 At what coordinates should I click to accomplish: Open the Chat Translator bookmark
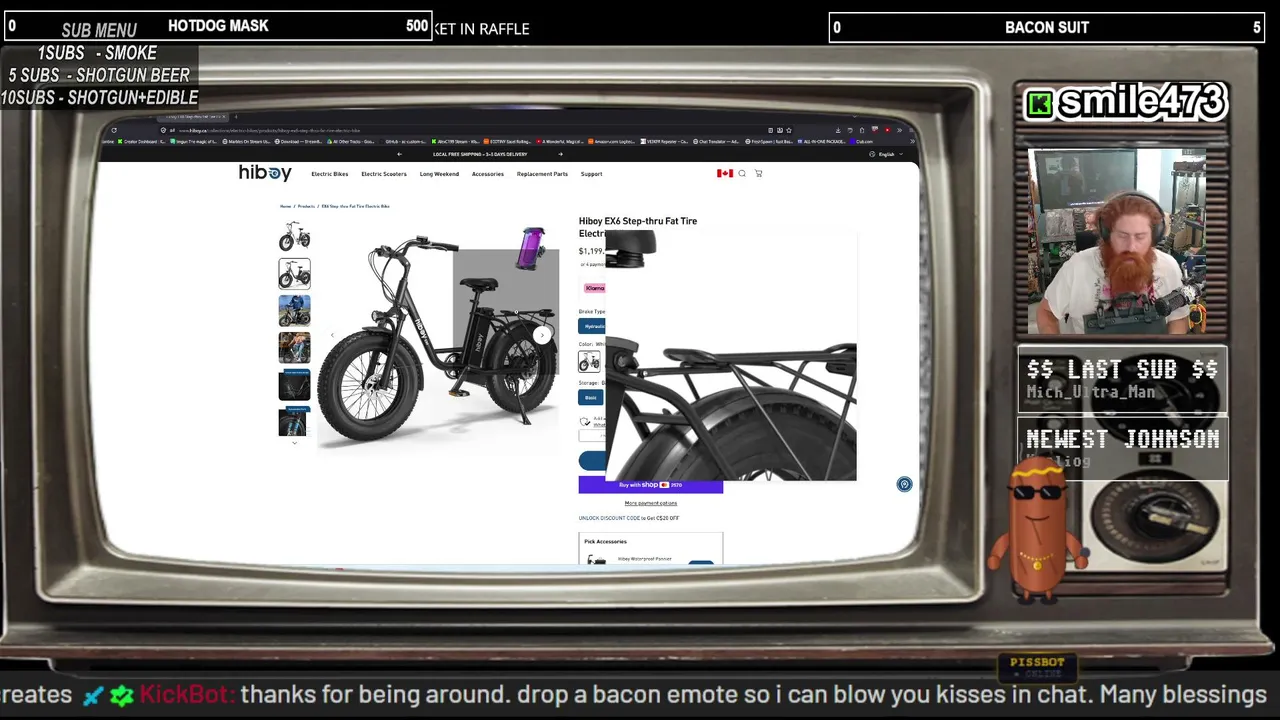point(717,142)
